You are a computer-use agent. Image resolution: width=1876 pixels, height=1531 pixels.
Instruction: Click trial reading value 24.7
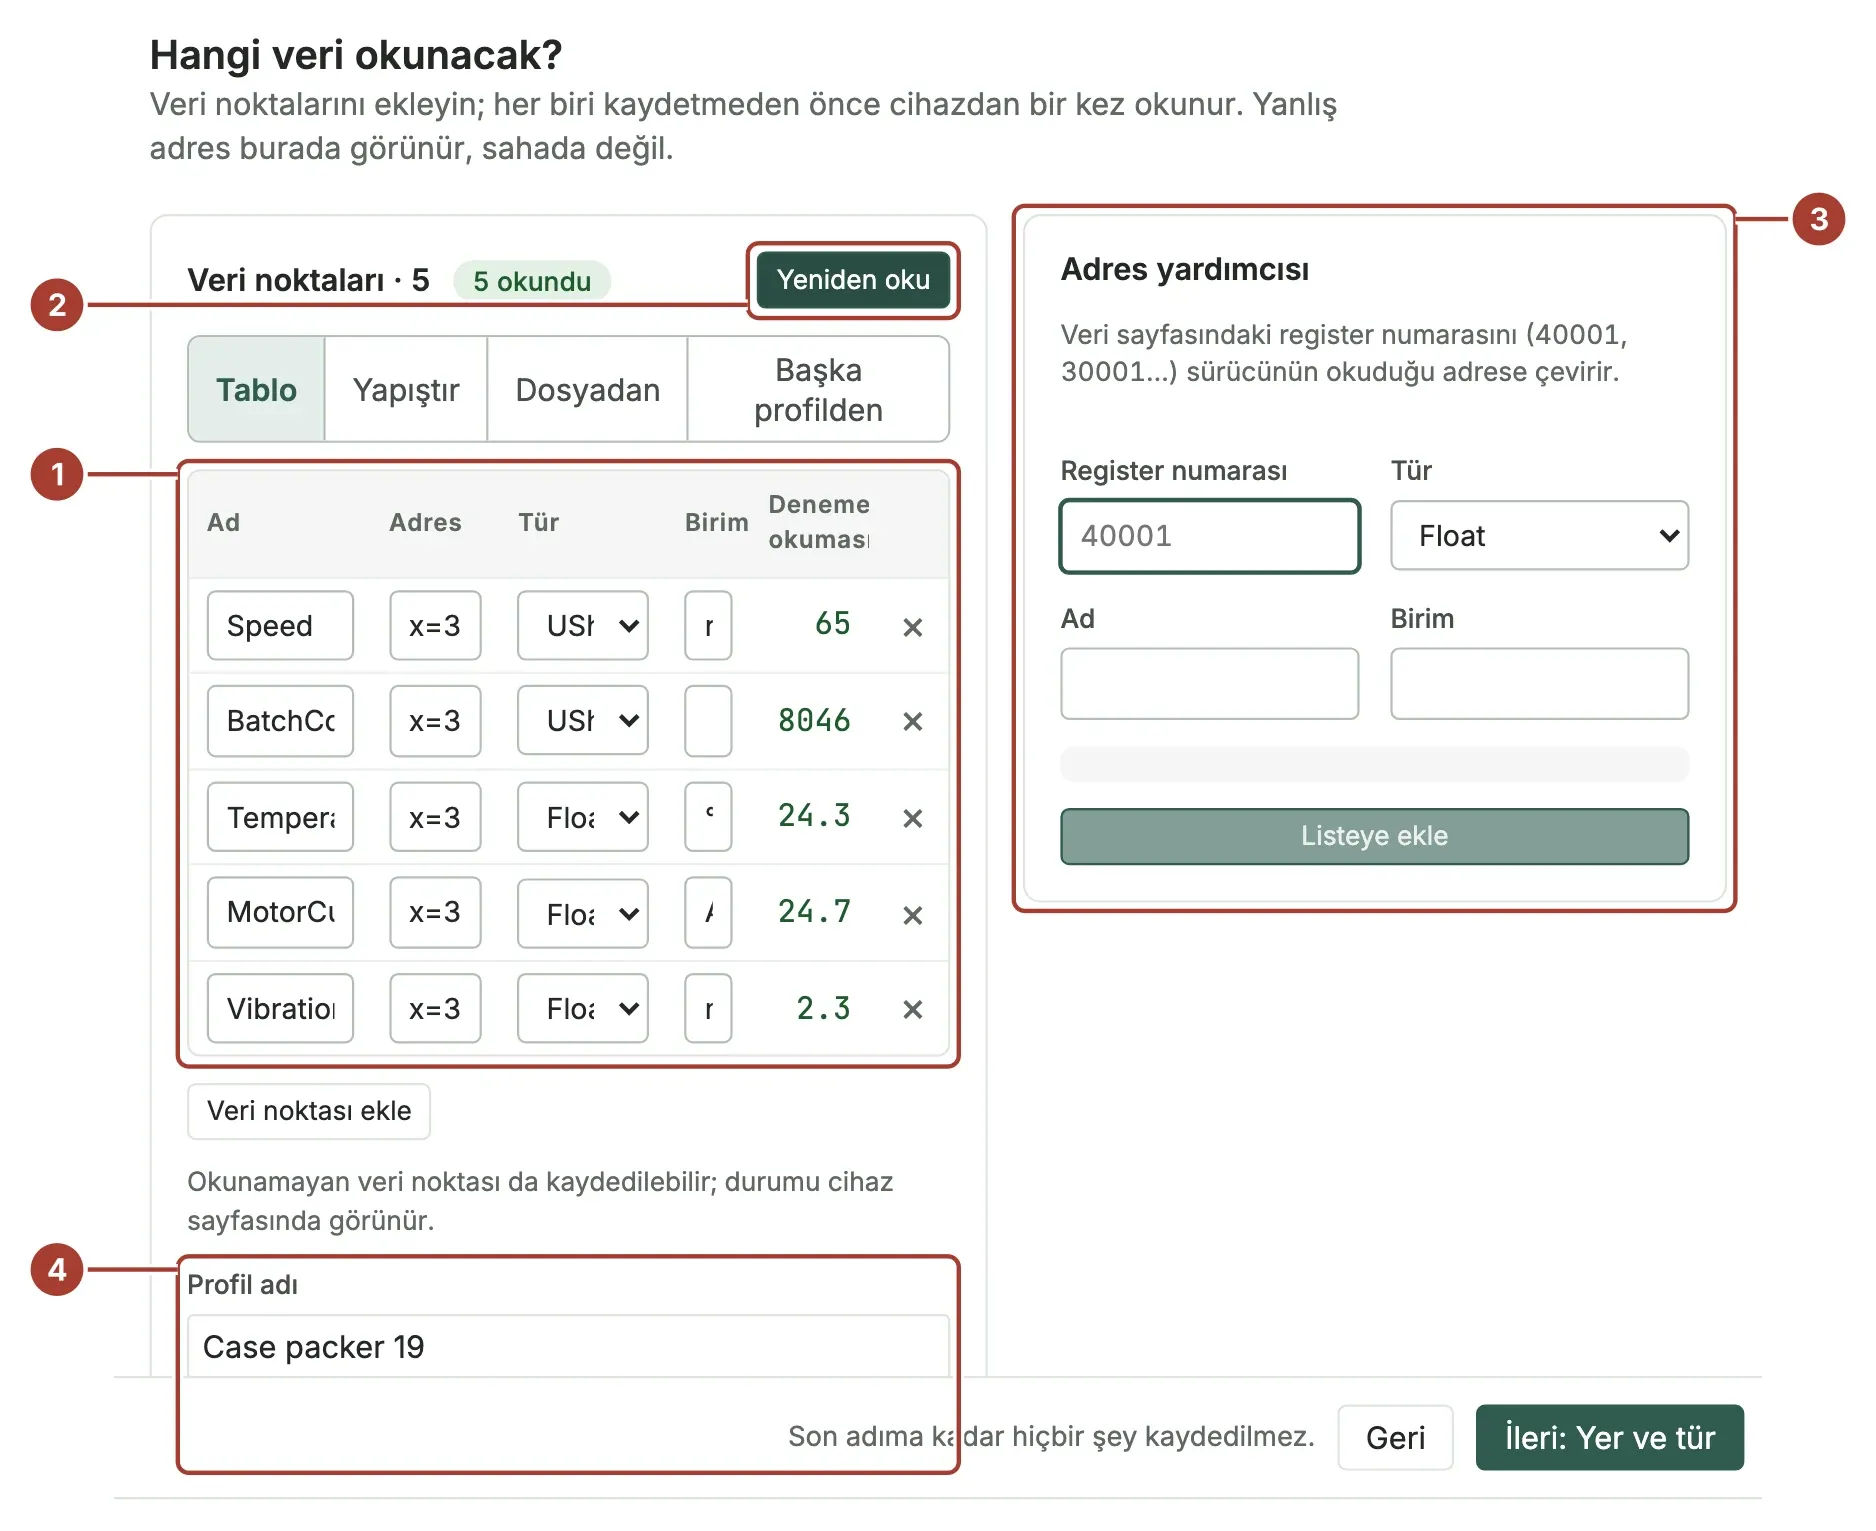point(814,911)
